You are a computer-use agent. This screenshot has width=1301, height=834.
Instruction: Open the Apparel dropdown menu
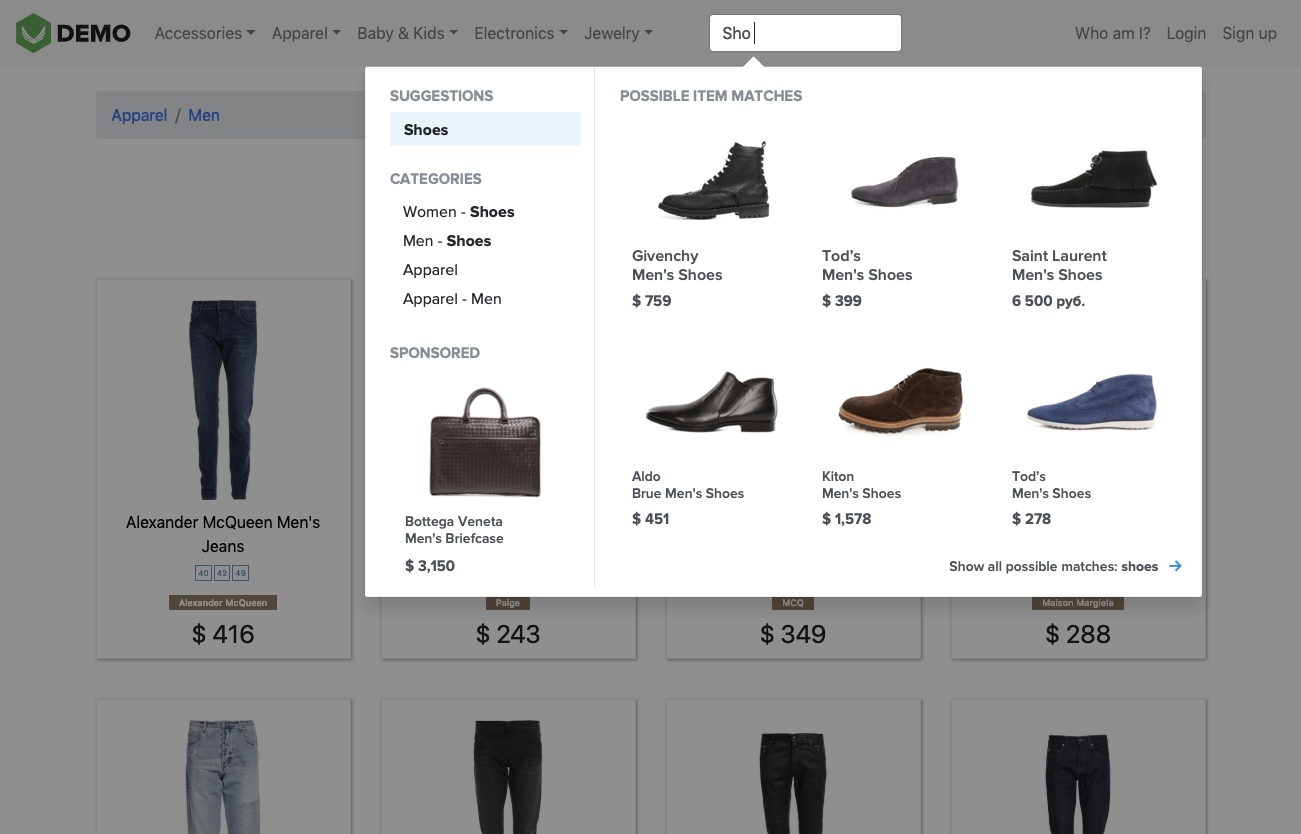[306, 33]
